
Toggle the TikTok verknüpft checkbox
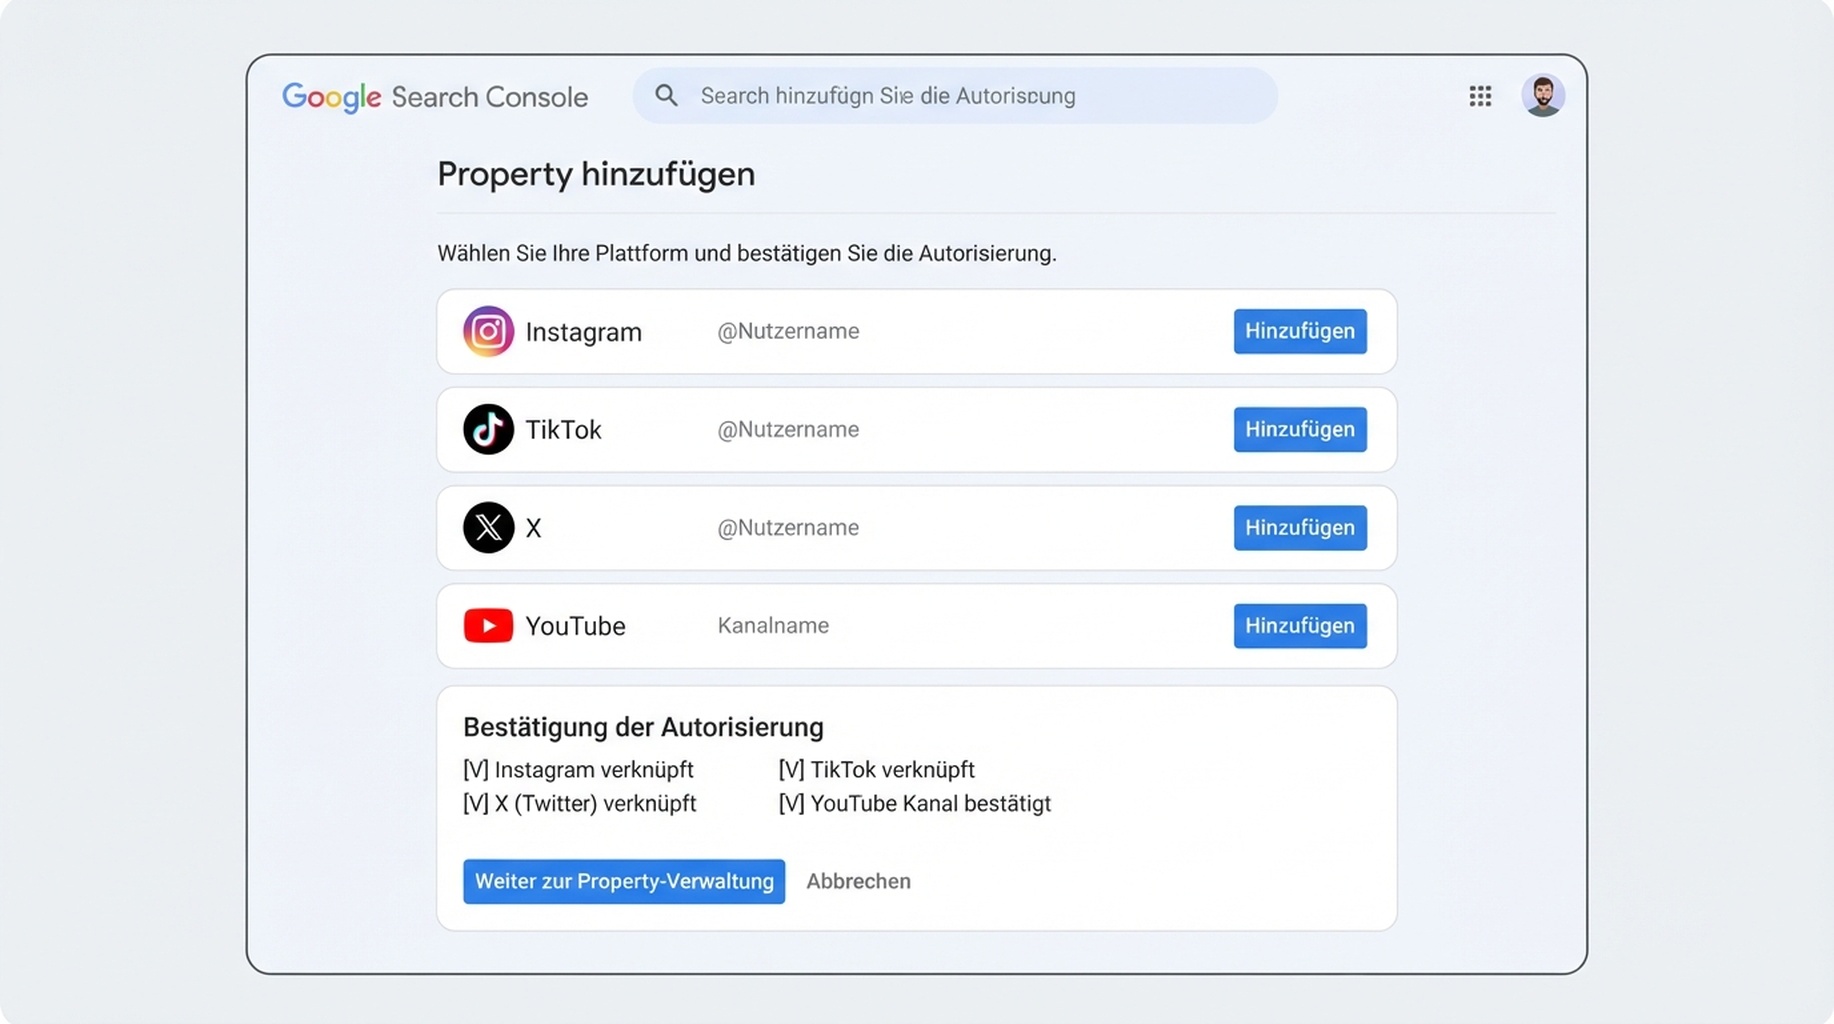pos(792,770)
